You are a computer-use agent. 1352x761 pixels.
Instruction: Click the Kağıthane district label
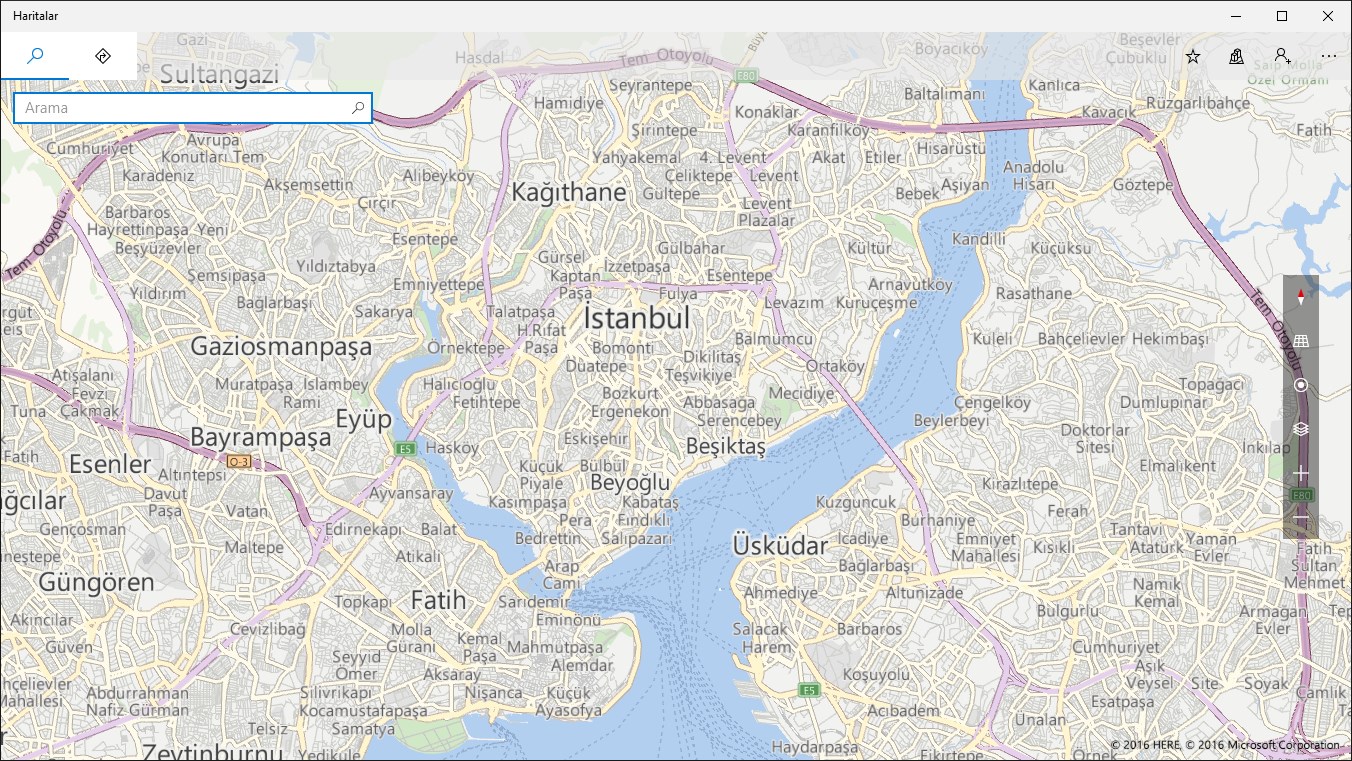(569, 193)
